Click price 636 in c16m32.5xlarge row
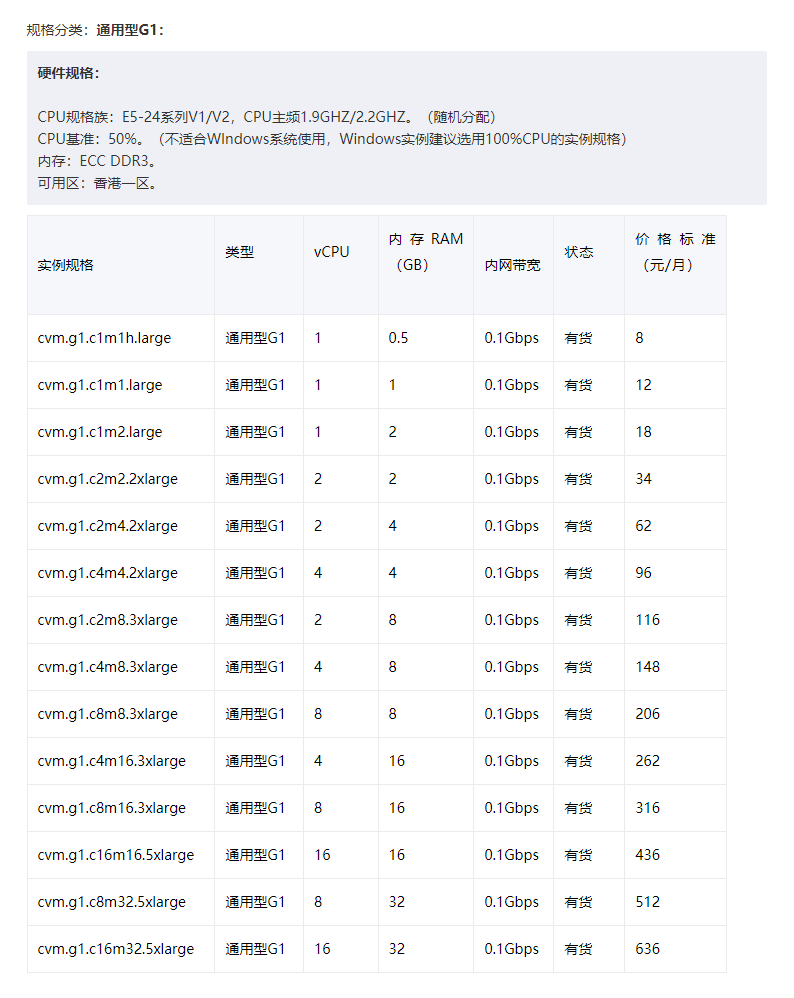 [648, 950]
